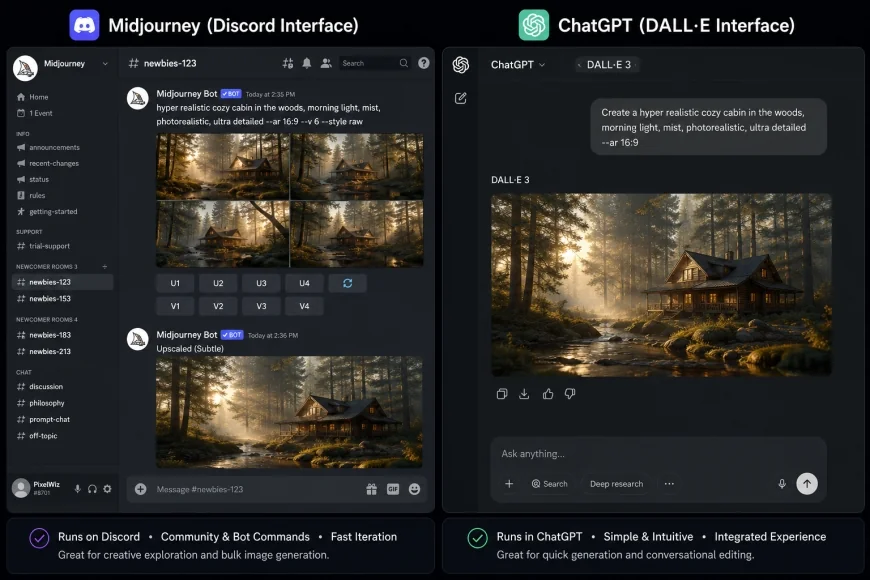
Task: Click the PixelWiz user avatar
Action: click(x=21, y=488)
